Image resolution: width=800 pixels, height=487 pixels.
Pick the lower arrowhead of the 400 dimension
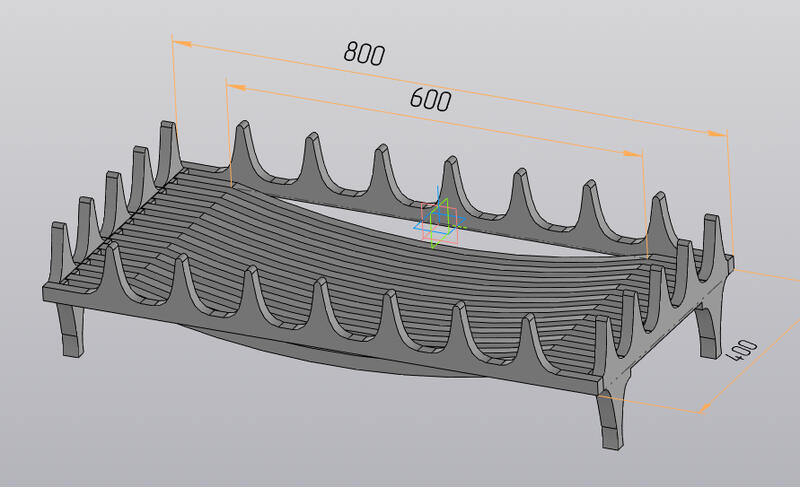click(x=704, y=406)
